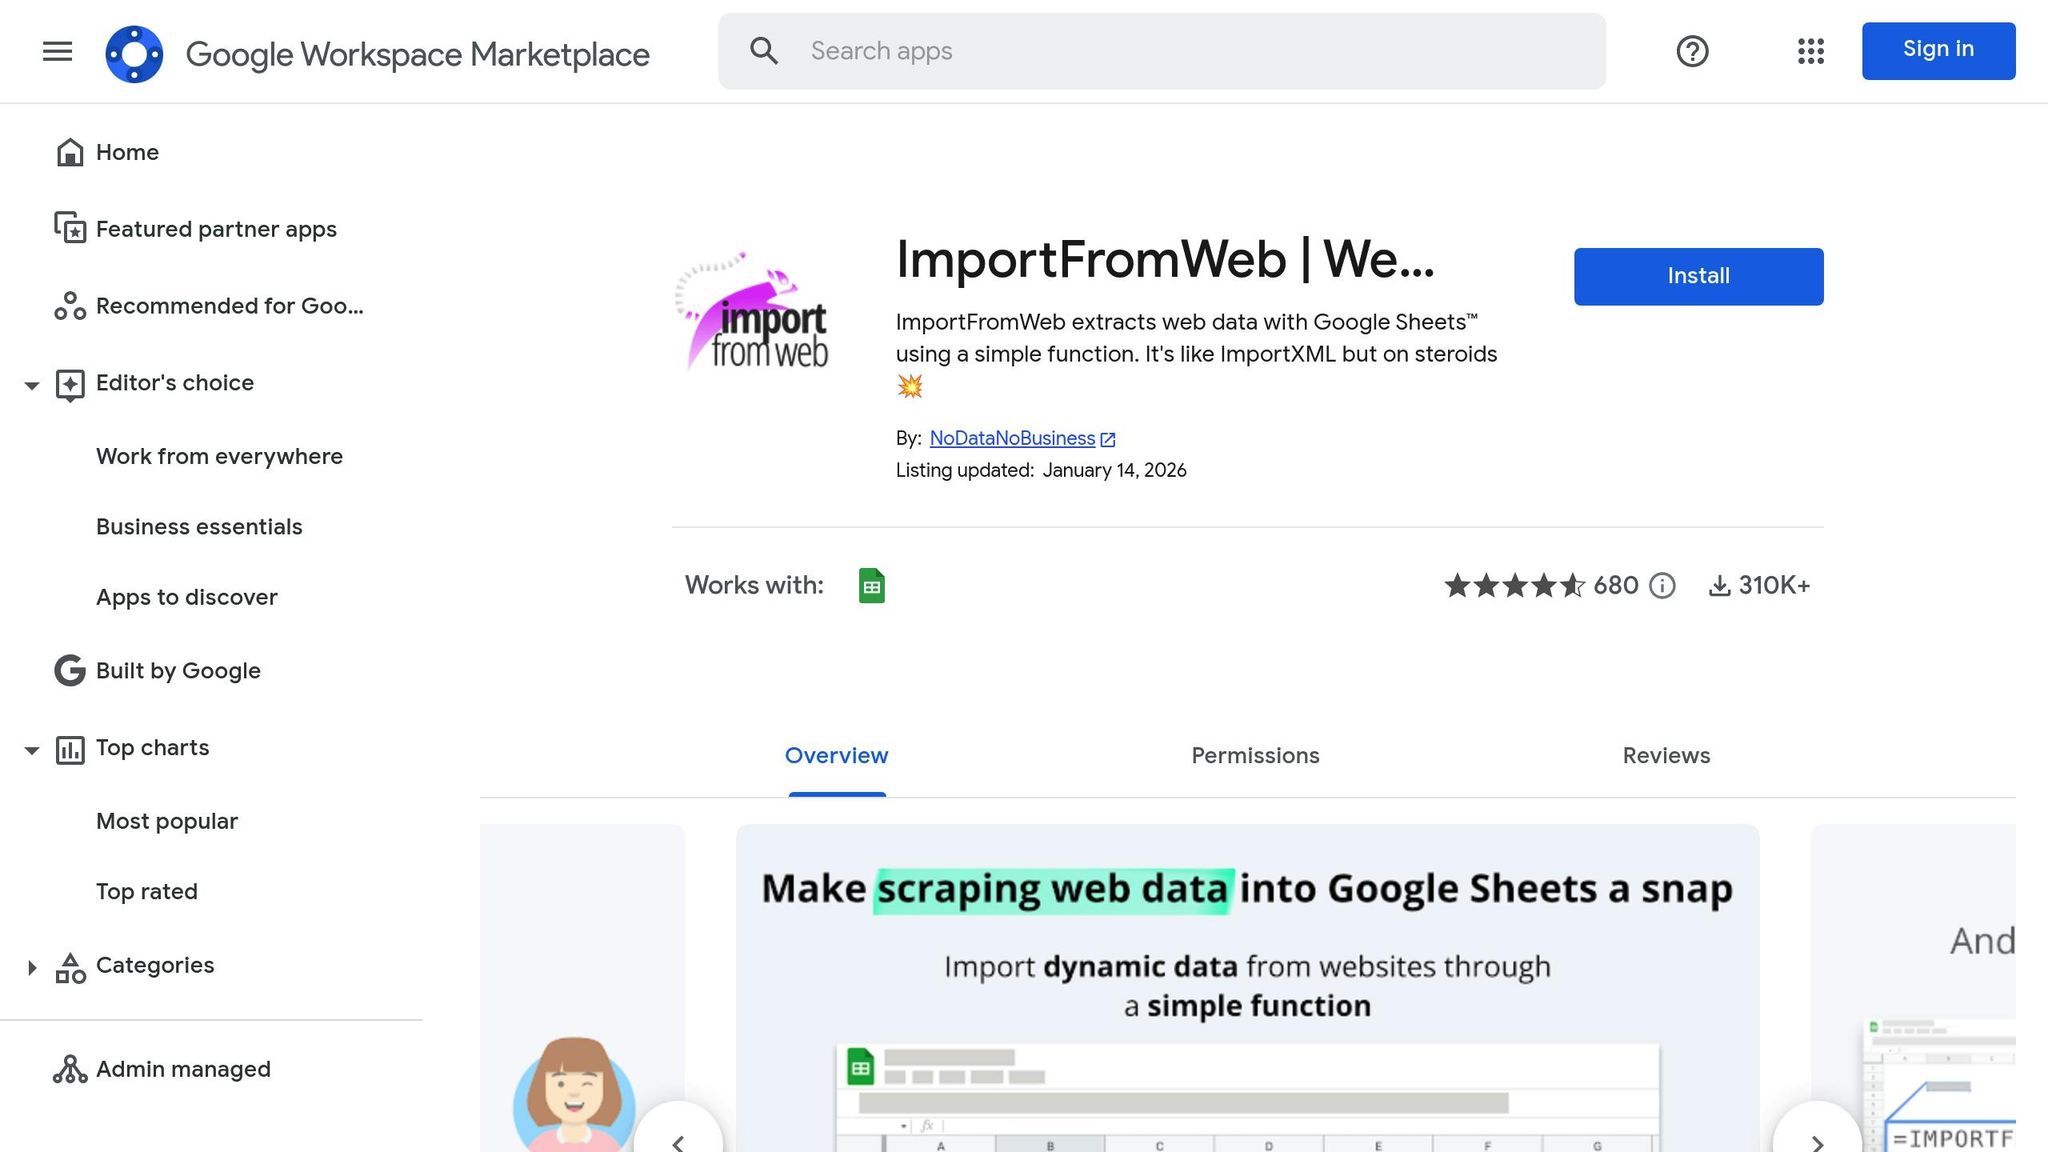Open the Help icon

pyautogui.click(x=1692, y=52)
